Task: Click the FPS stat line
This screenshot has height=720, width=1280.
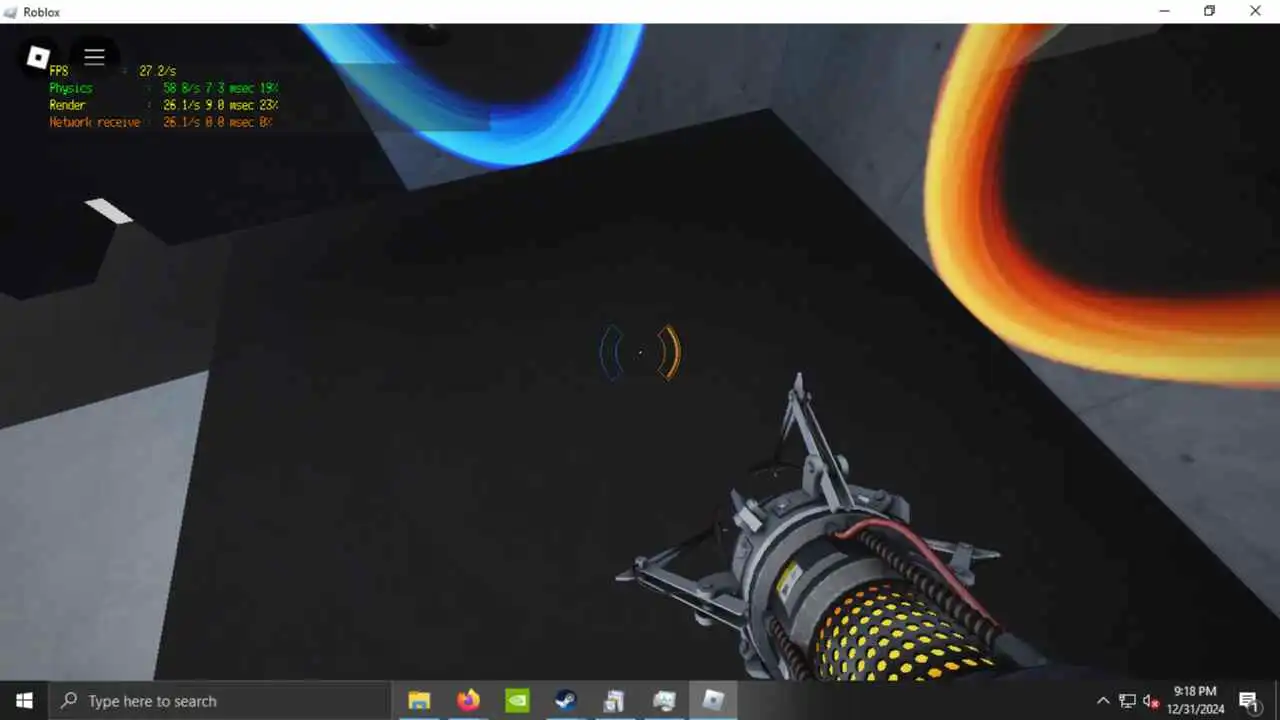Action: pos(112,71)
